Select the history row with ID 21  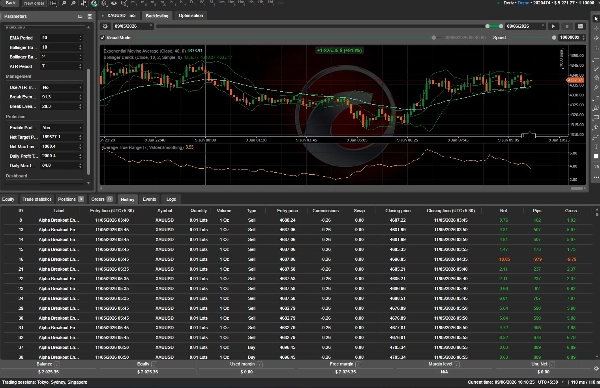(298, 269)
